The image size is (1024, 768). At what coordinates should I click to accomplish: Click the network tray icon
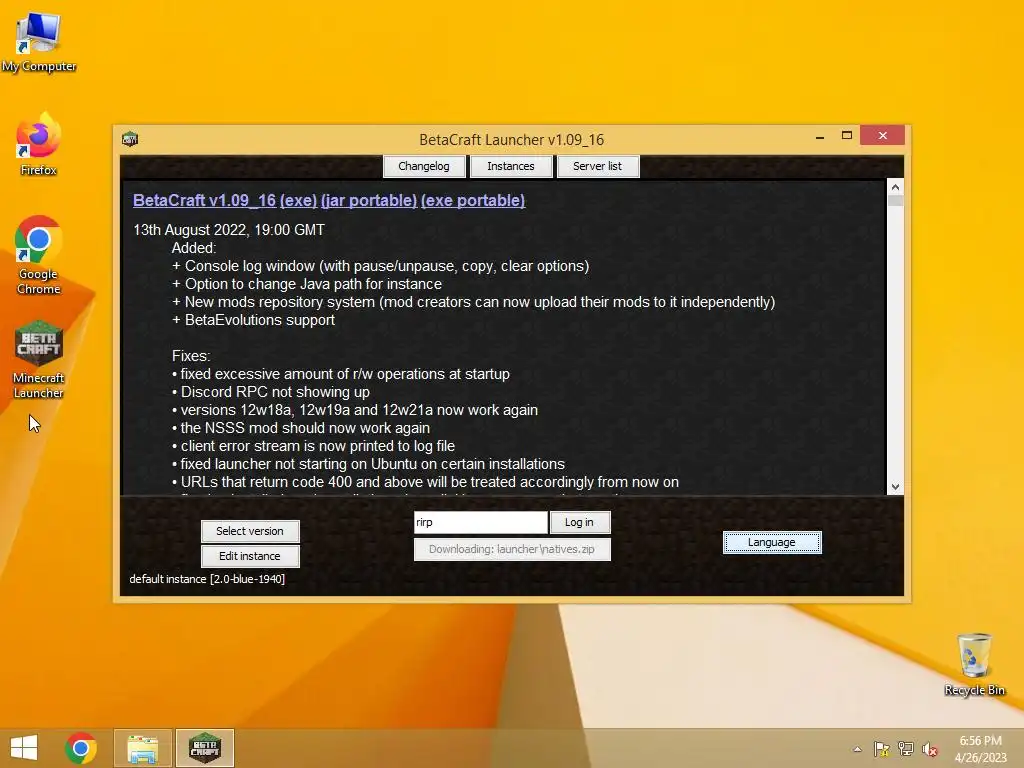905,749
